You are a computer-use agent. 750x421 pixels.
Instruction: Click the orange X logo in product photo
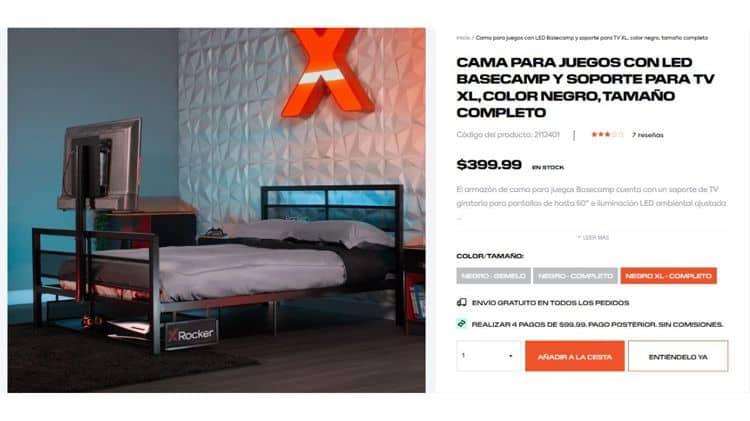(x=328, y=72)
